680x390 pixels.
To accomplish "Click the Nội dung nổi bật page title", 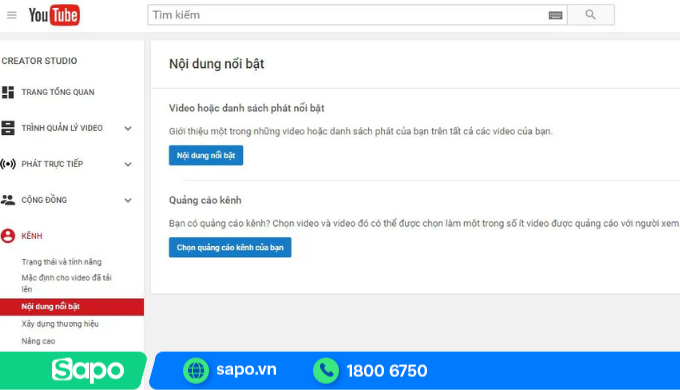I will [x=216, y=64].
